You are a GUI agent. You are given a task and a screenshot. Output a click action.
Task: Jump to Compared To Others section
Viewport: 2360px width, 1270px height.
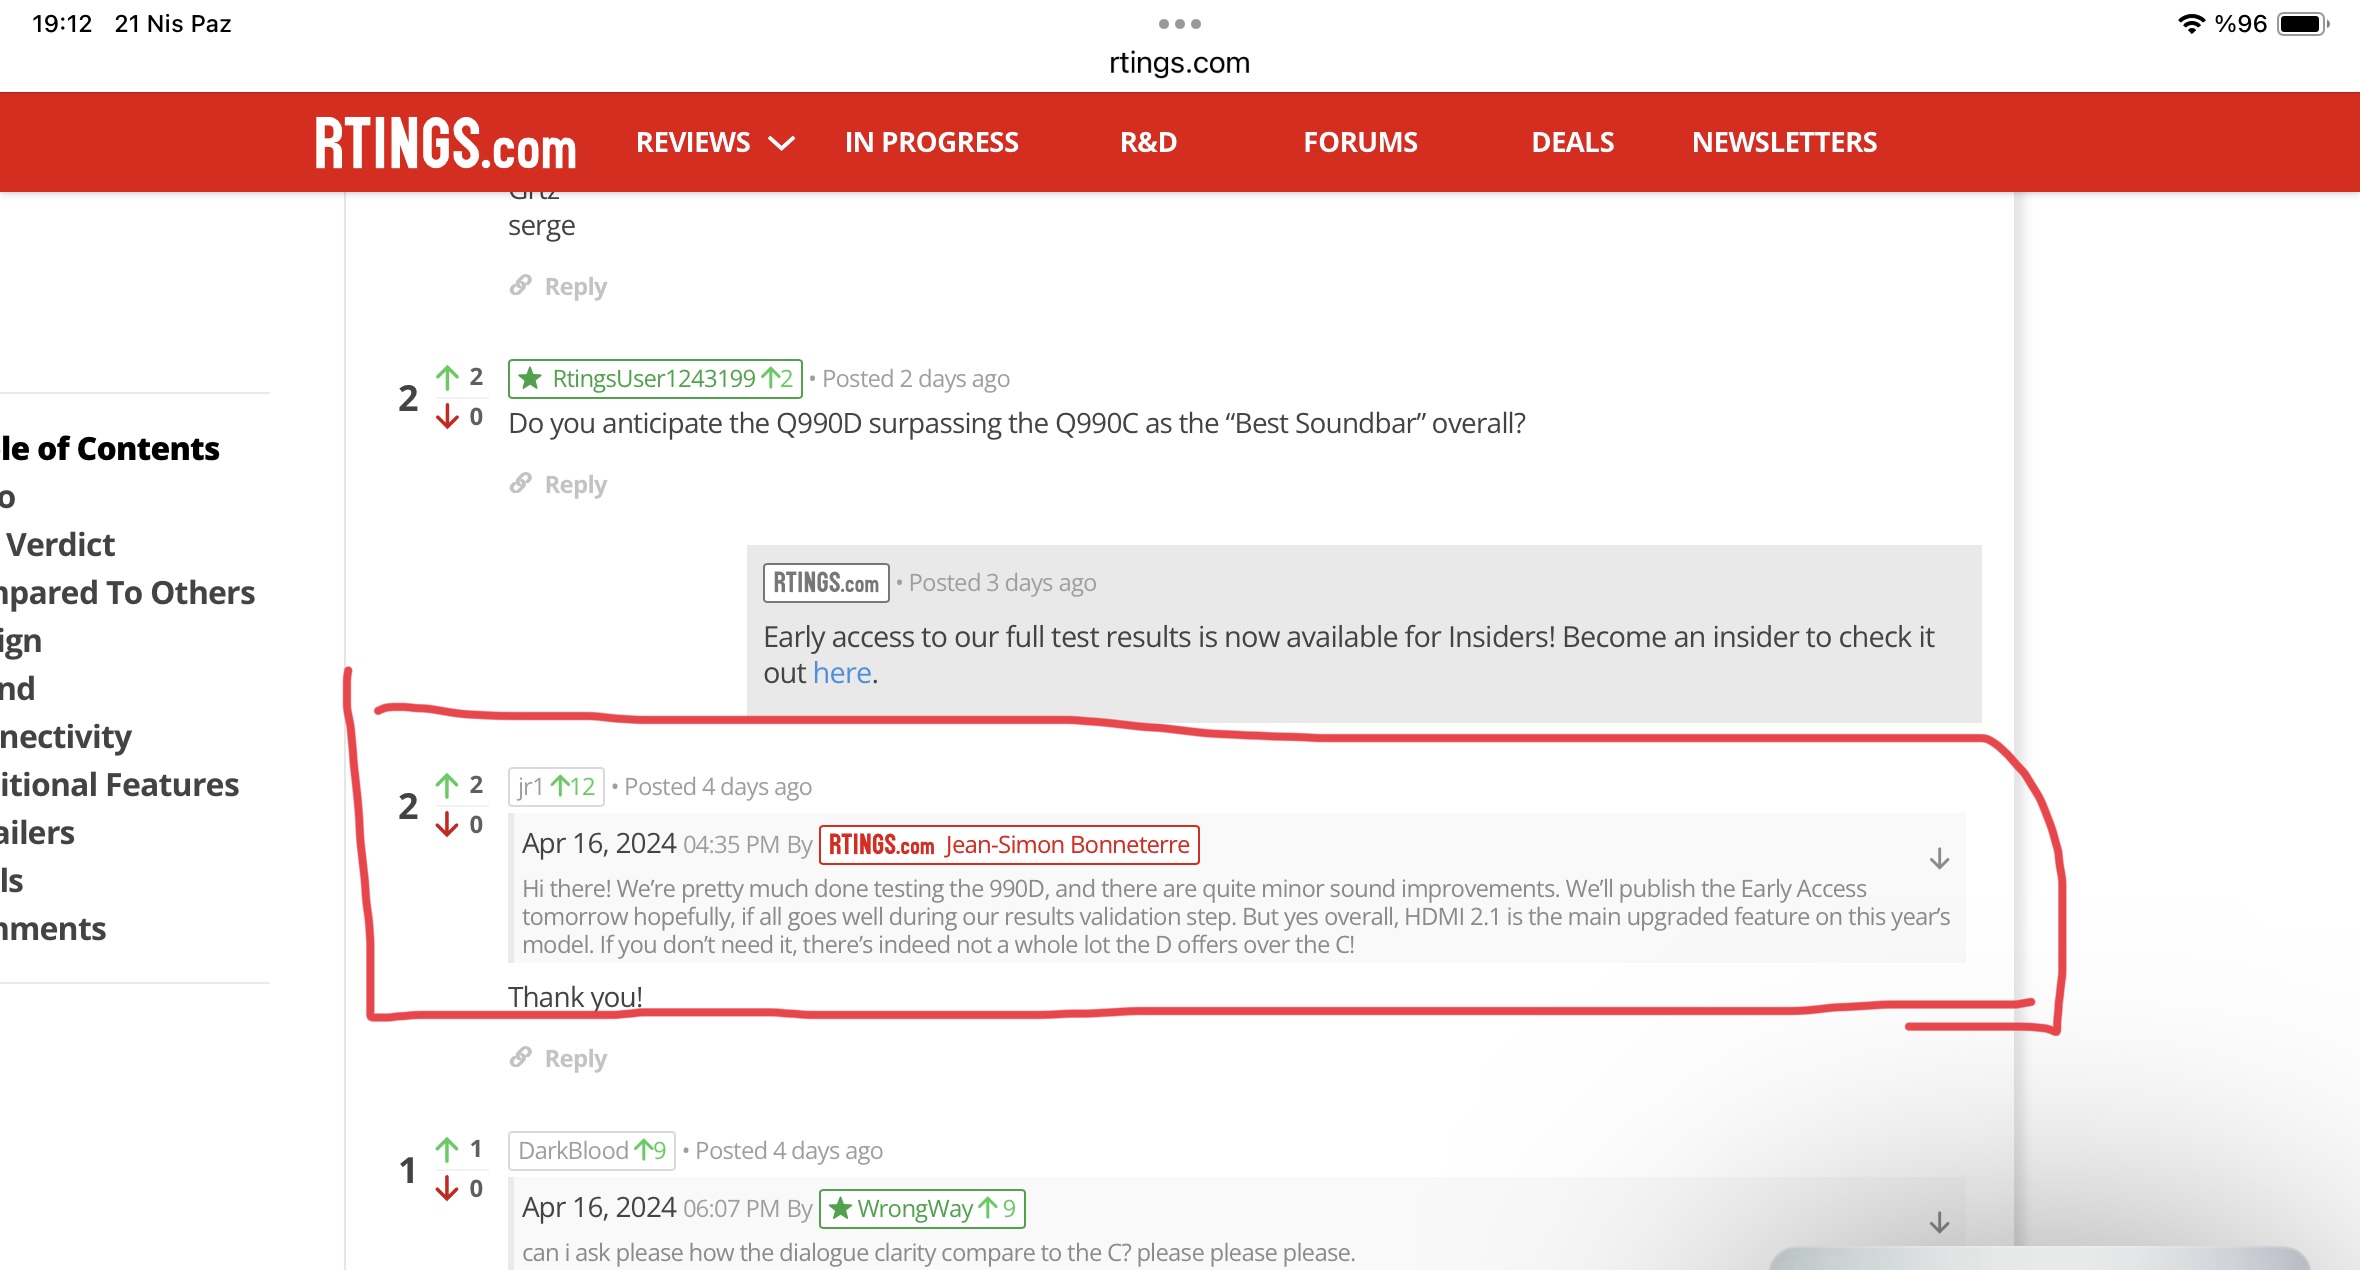[127, 593]
